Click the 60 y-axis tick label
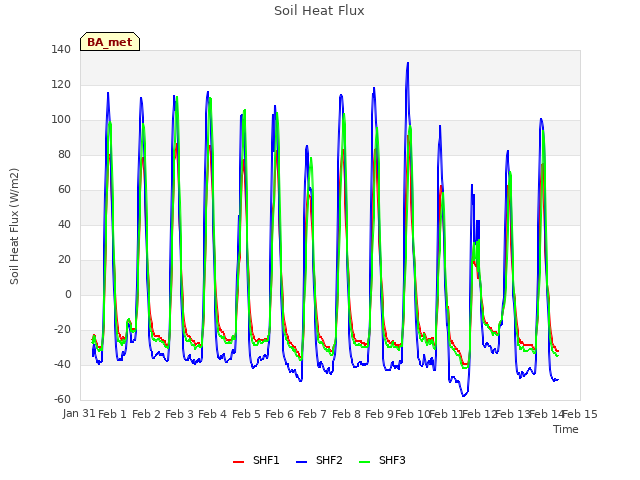 (x=64, y=190)
